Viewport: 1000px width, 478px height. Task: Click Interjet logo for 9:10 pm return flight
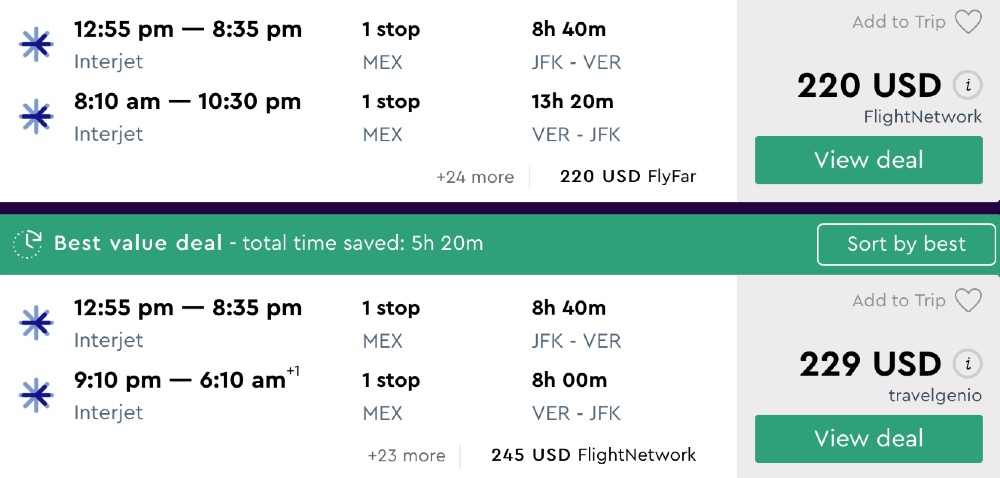[36, 396]
